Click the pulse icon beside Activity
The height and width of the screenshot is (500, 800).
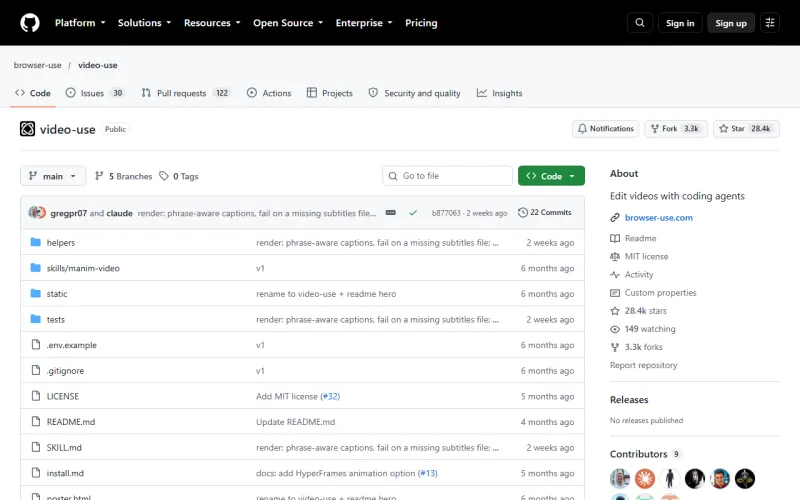[x=615, y=274]
